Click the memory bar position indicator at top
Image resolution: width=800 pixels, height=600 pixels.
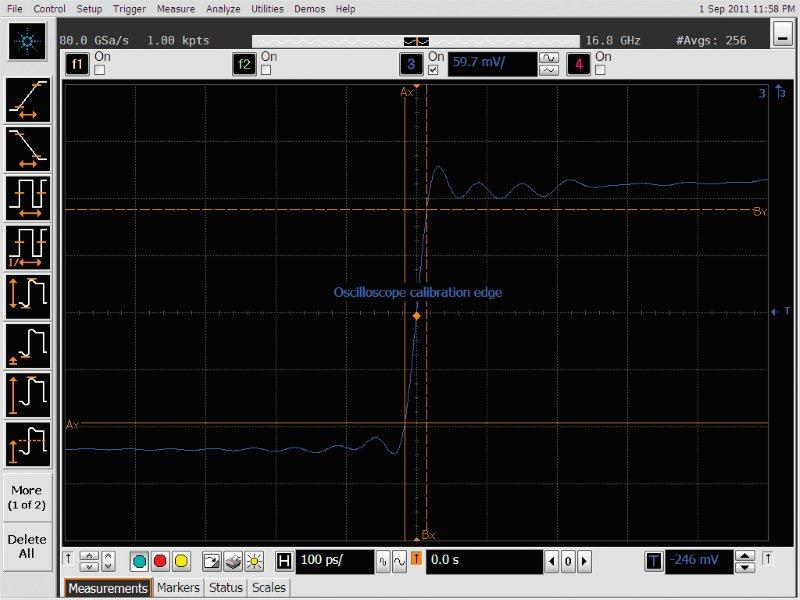point(415,40)
